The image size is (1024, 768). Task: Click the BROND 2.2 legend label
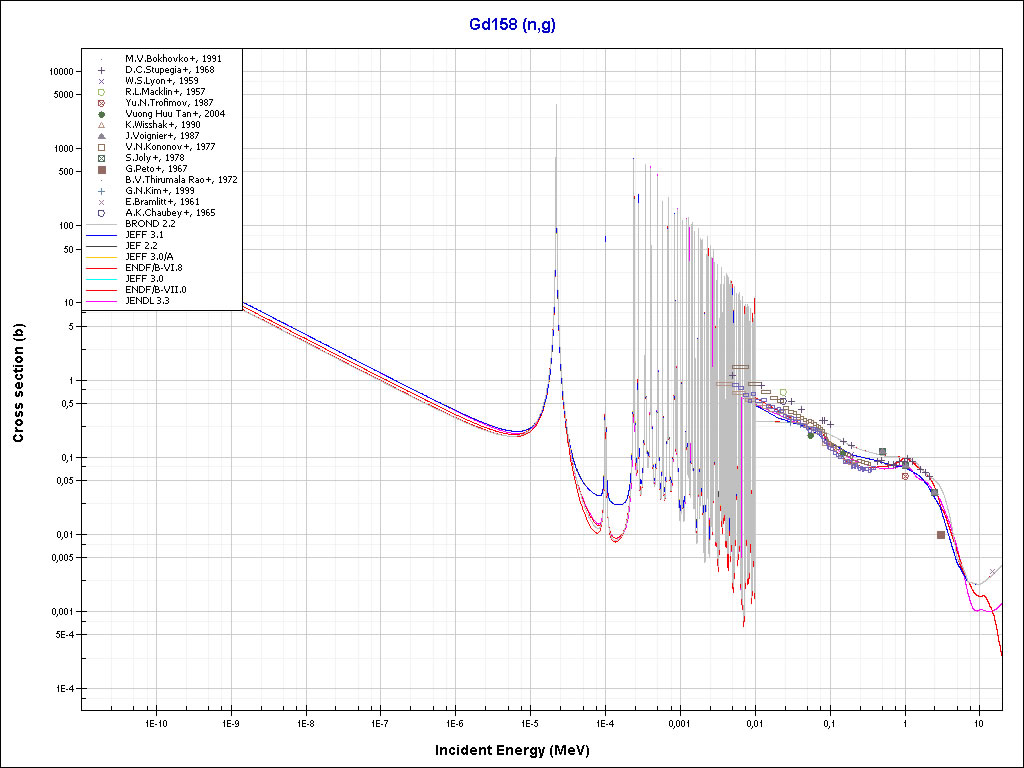click(150, 224)
